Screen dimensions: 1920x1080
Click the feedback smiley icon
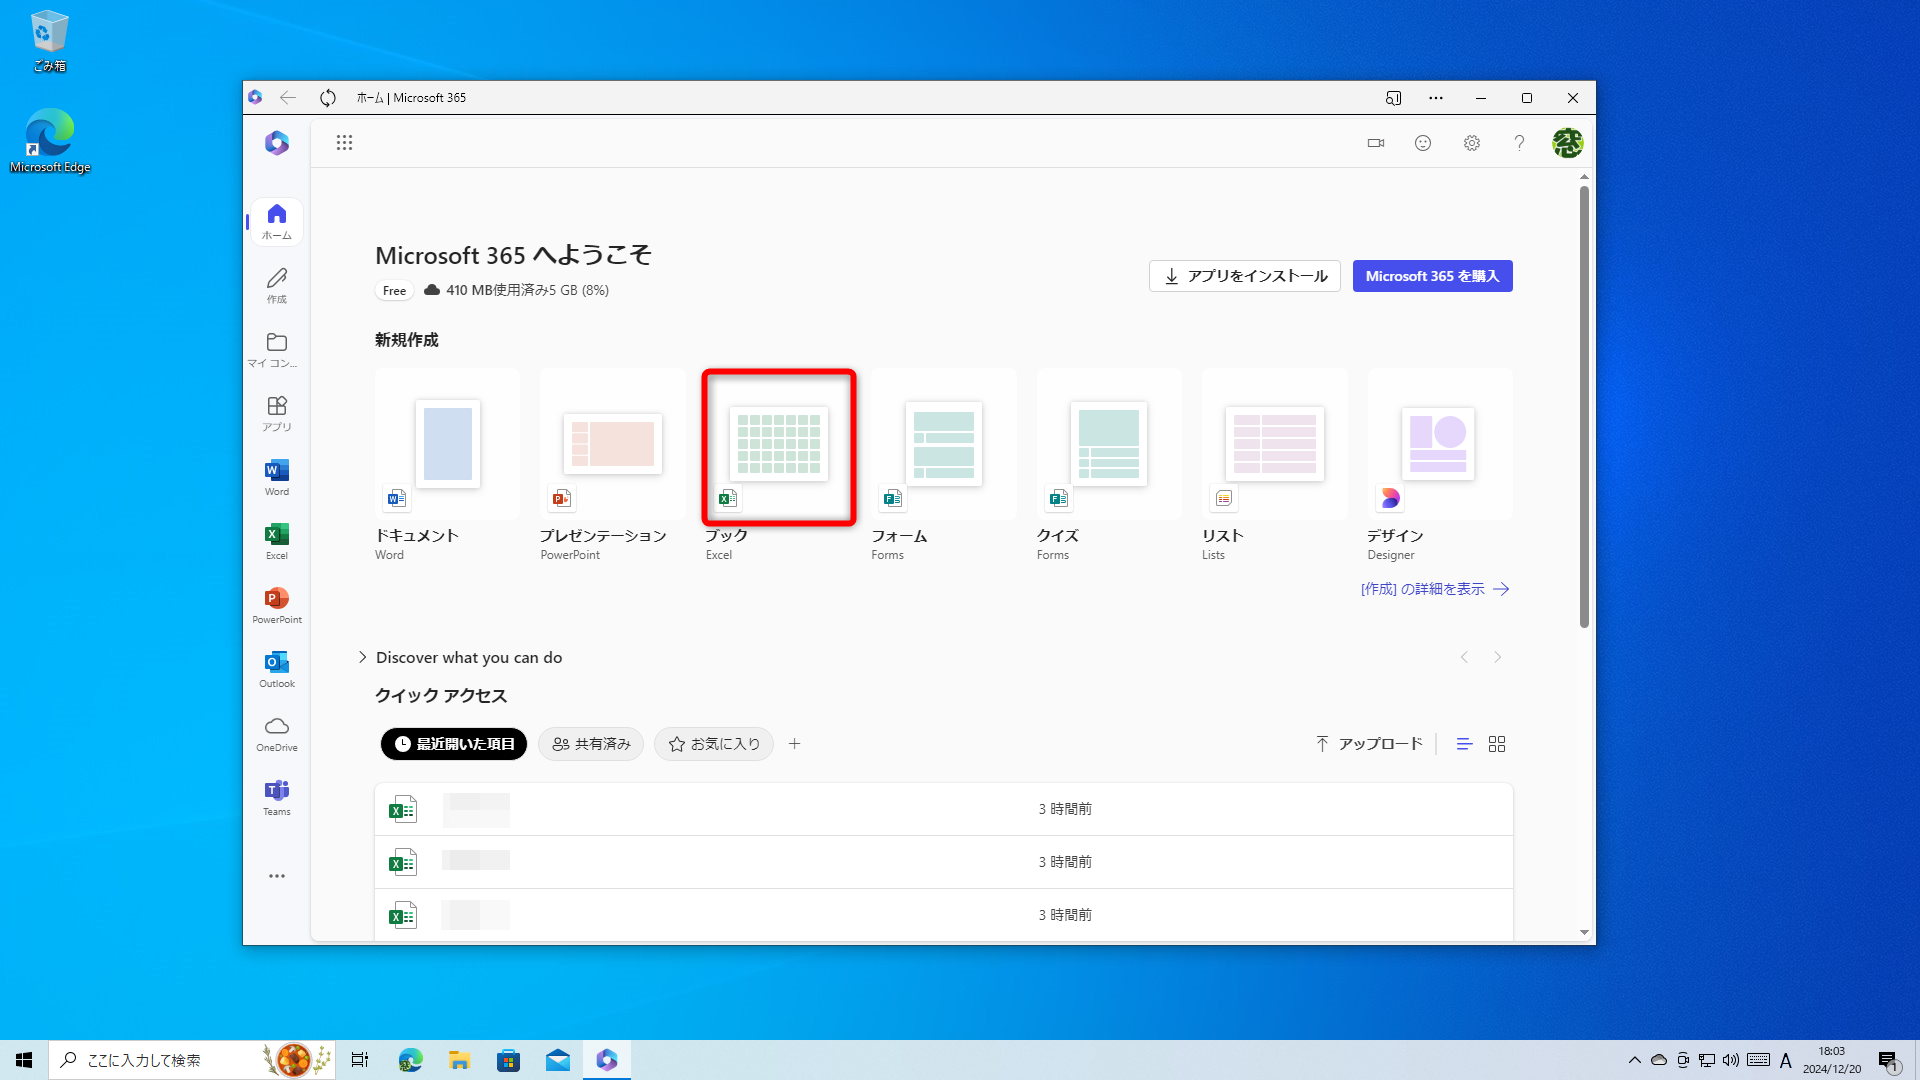pos(1423,142)
